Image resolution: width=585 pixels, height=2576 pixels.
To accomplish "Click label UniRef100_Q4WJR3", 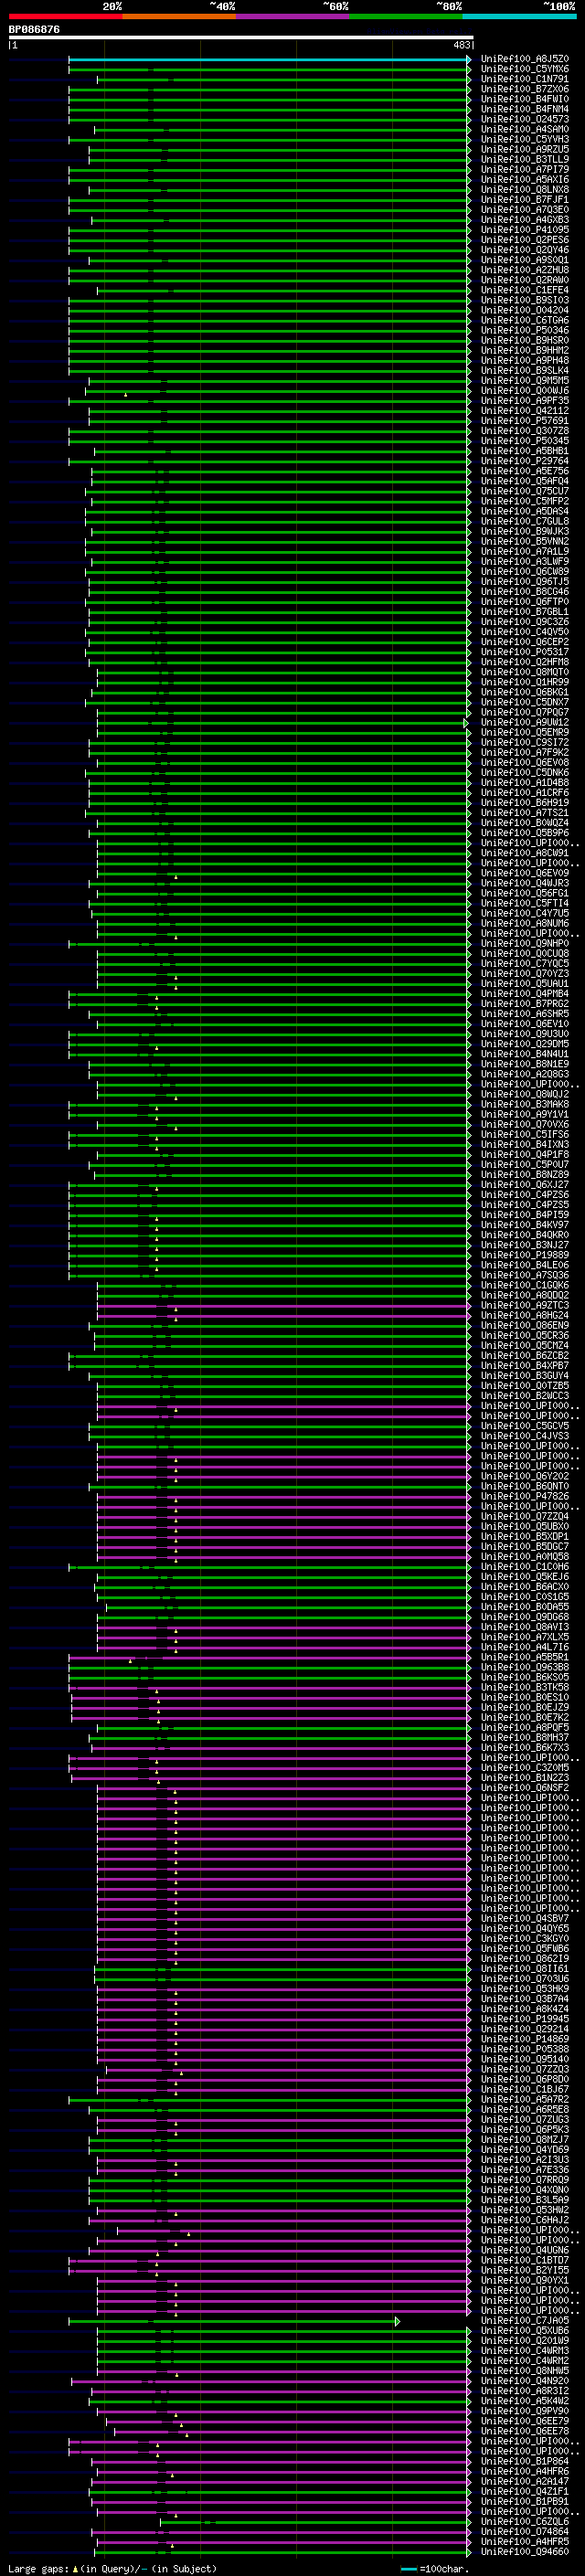I will coord(524,883).
